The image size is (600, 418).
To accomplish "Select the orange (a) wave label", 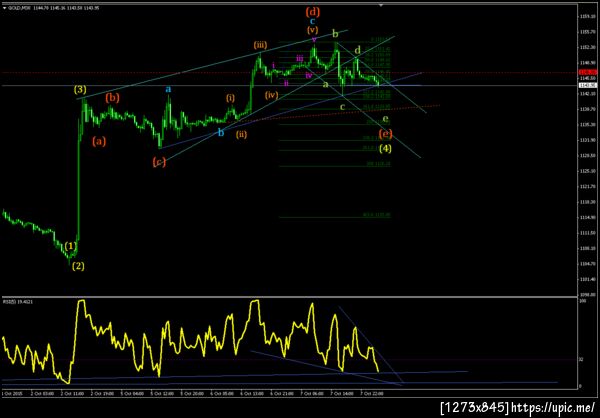I will [99, 141].
